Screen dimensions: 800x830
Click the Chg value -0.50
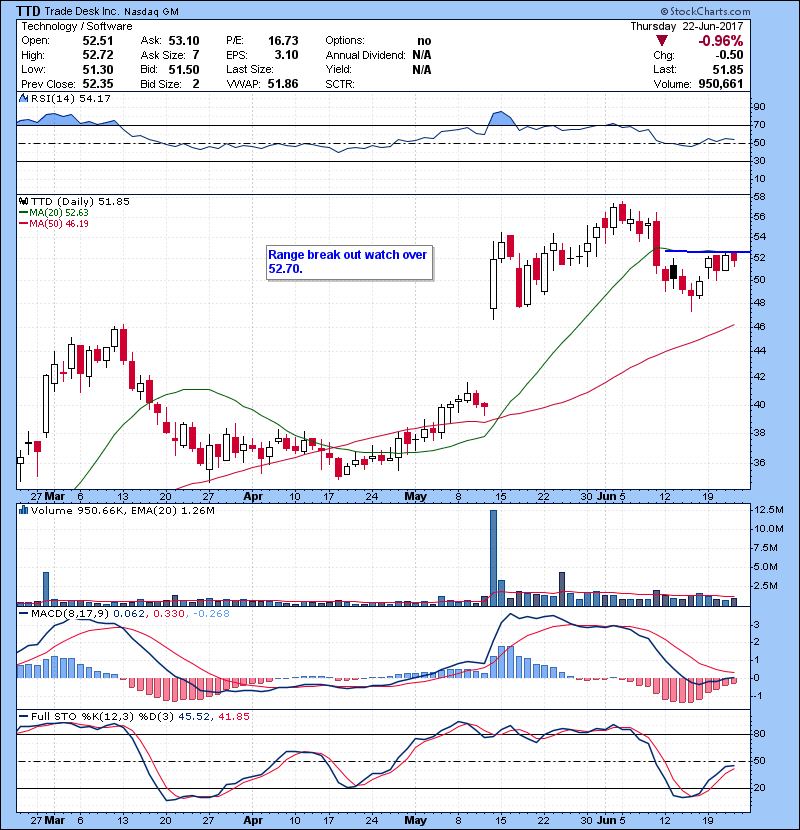pyautogui.click(x=730, y=55)
